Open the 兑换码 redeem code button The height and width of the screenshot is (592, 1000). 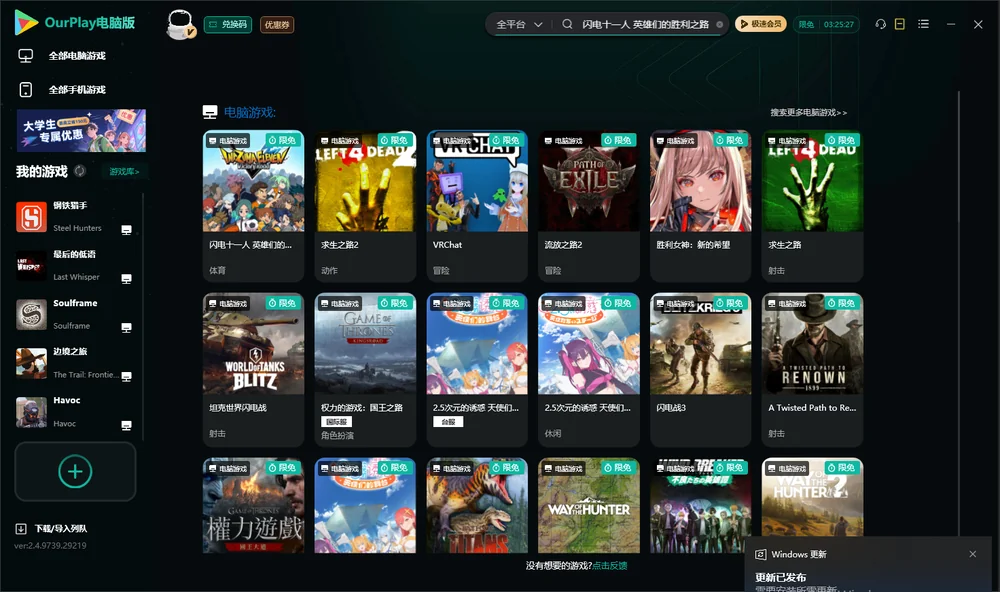(x=228, y=25)
